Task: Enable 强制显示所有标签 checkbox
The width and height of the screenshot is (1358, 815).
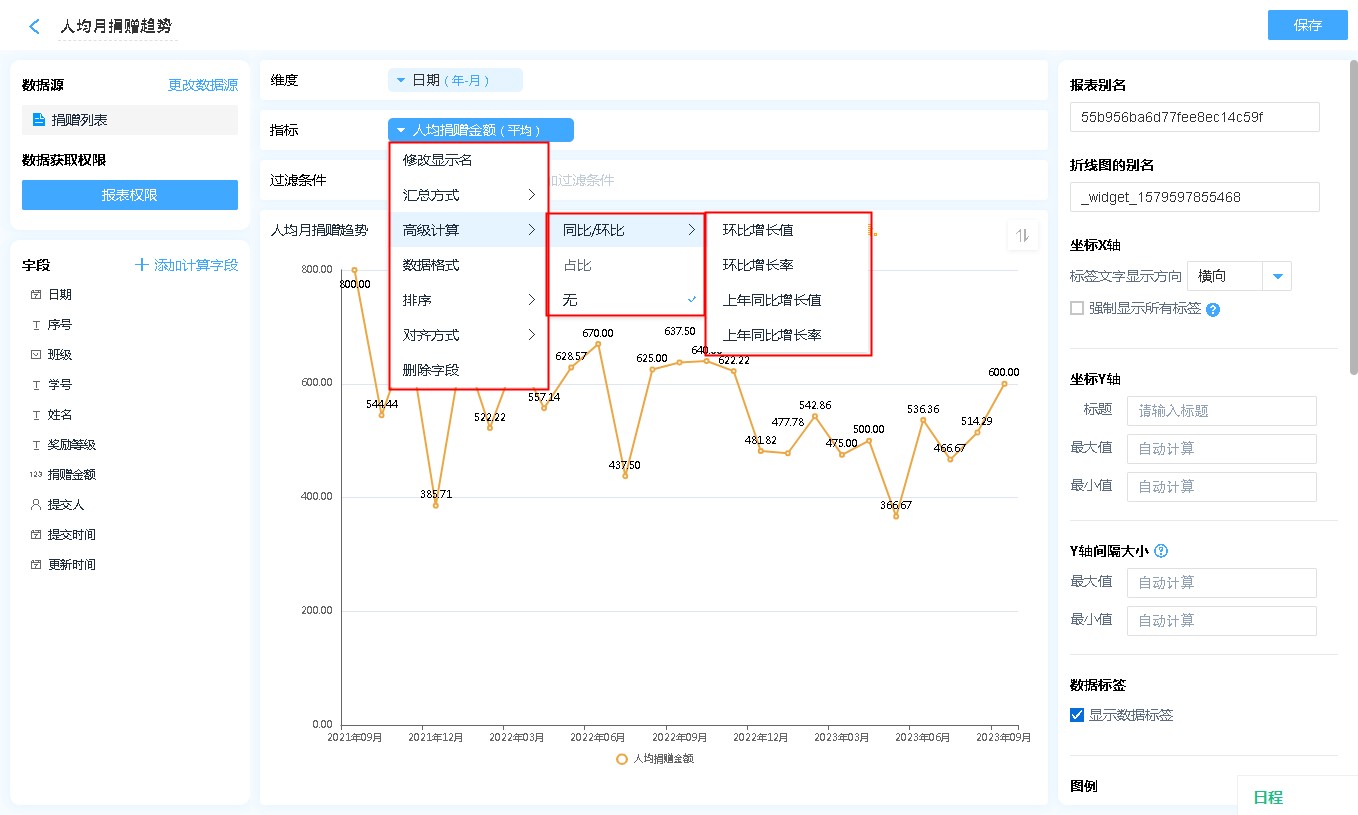Action: 1077,308
